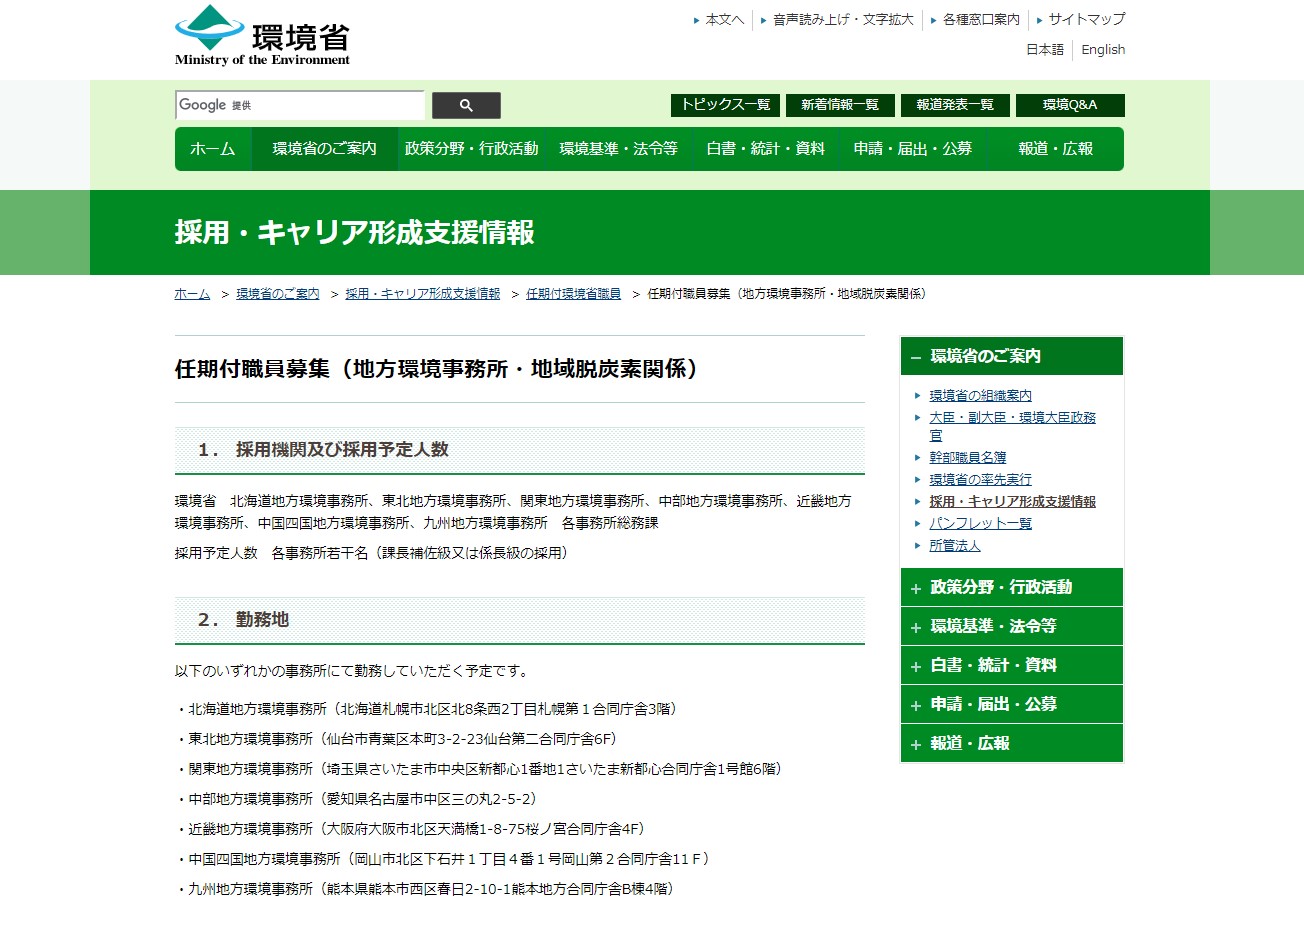This screenshot has height=925, width=1304.
Task: Expand the 報道・広報 sidebar section
Action: coord(1011,743)
